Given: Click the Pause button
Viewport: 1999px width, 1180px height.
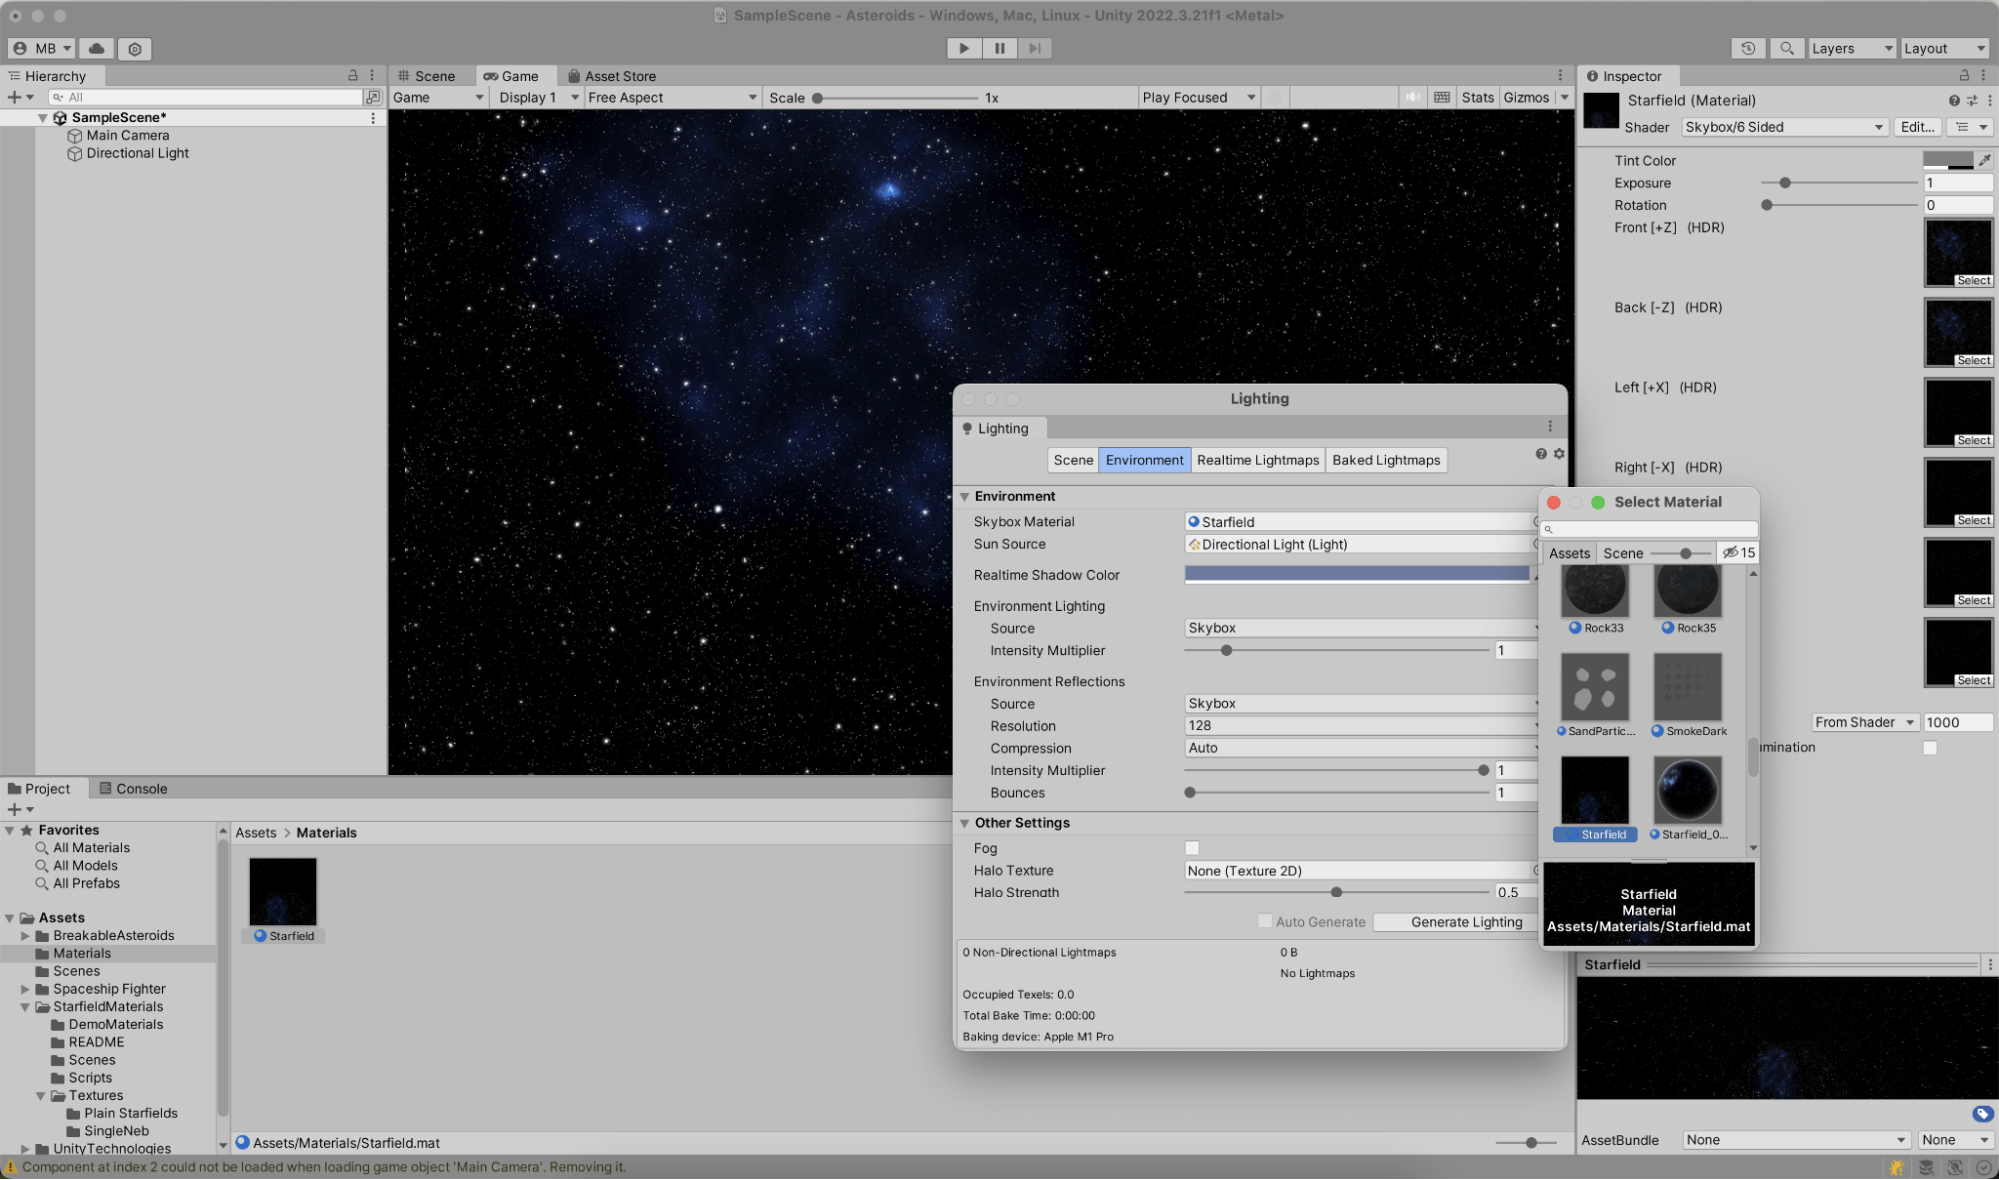Looking at the screenshot, I should 999,47.
